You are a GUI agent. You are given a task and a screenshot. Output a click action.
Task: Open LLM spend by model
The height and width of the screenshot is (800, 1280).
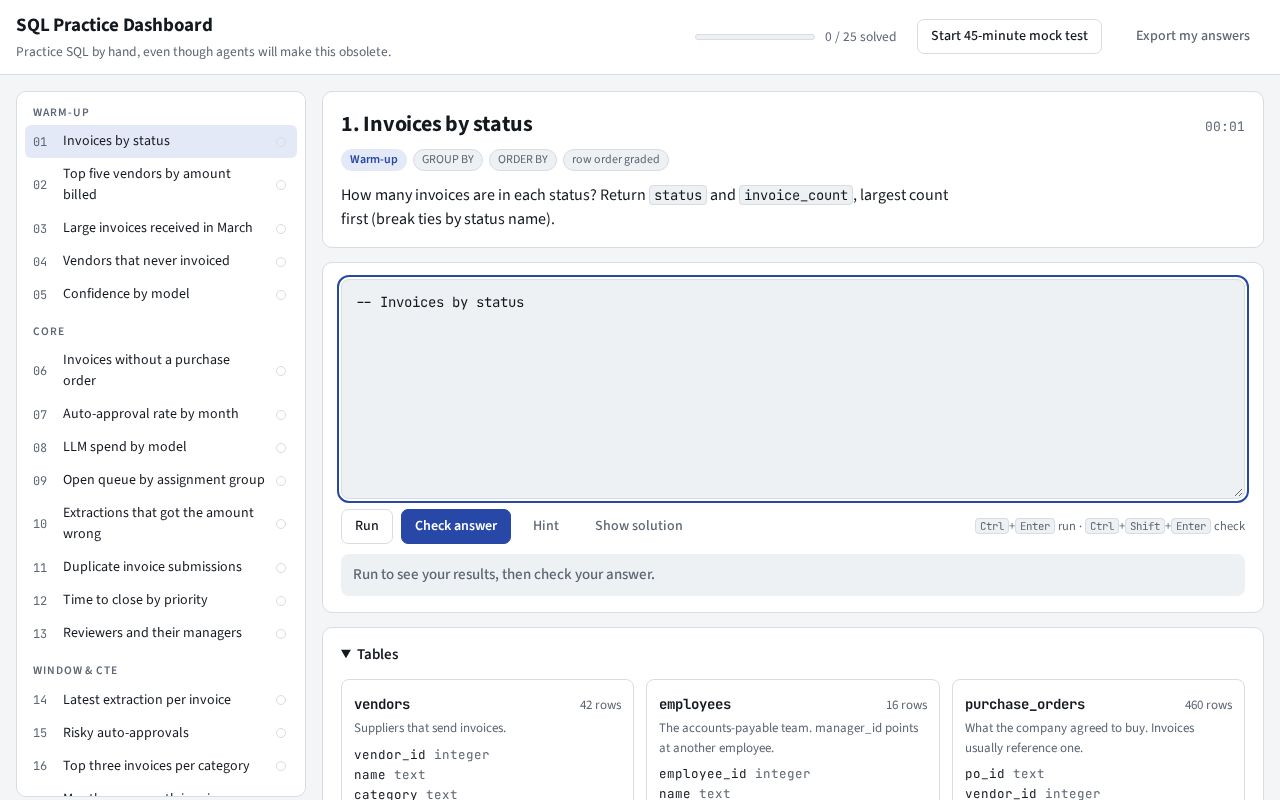click(x=161, y=447)
